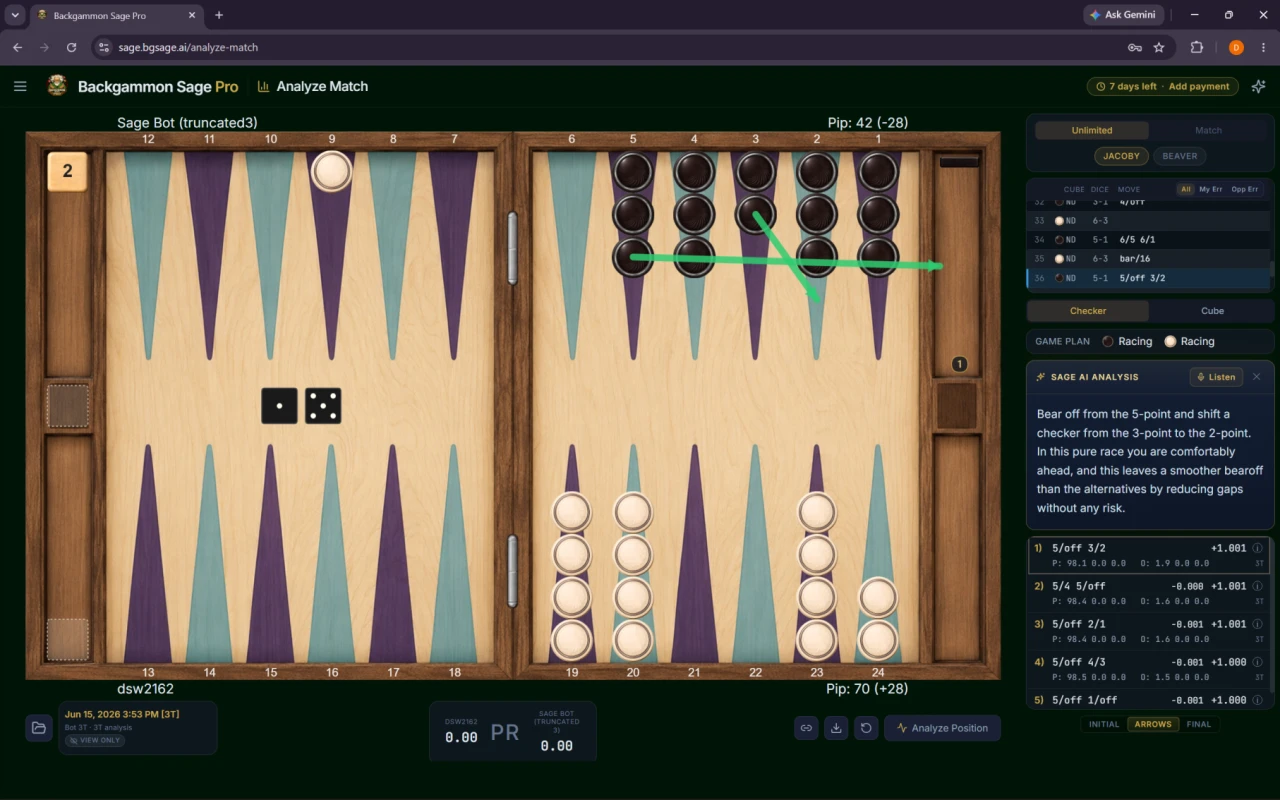Click the die showing five
This screenshot has width=1280, height=800.
tap(323, 406)
